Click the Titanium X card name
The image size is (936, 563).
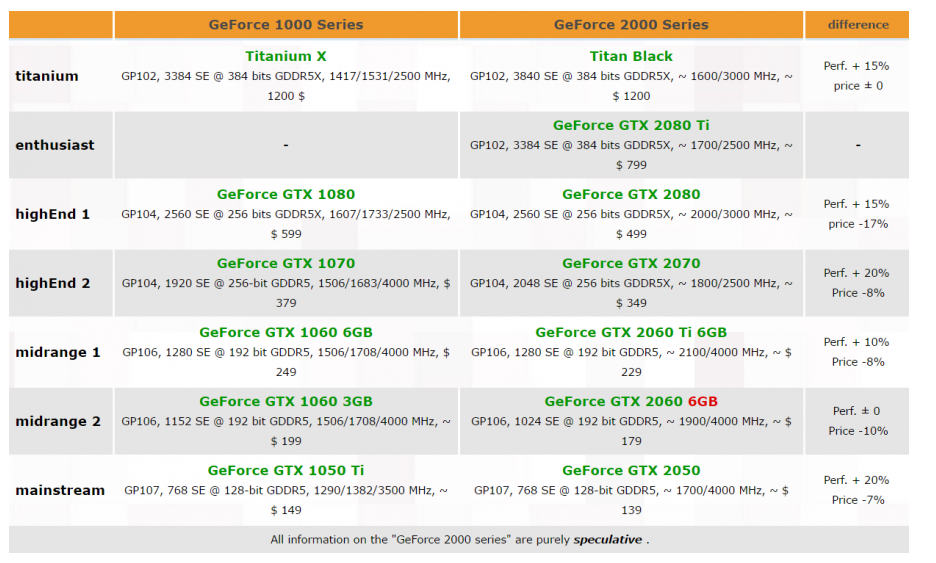(x=285, y=56)
